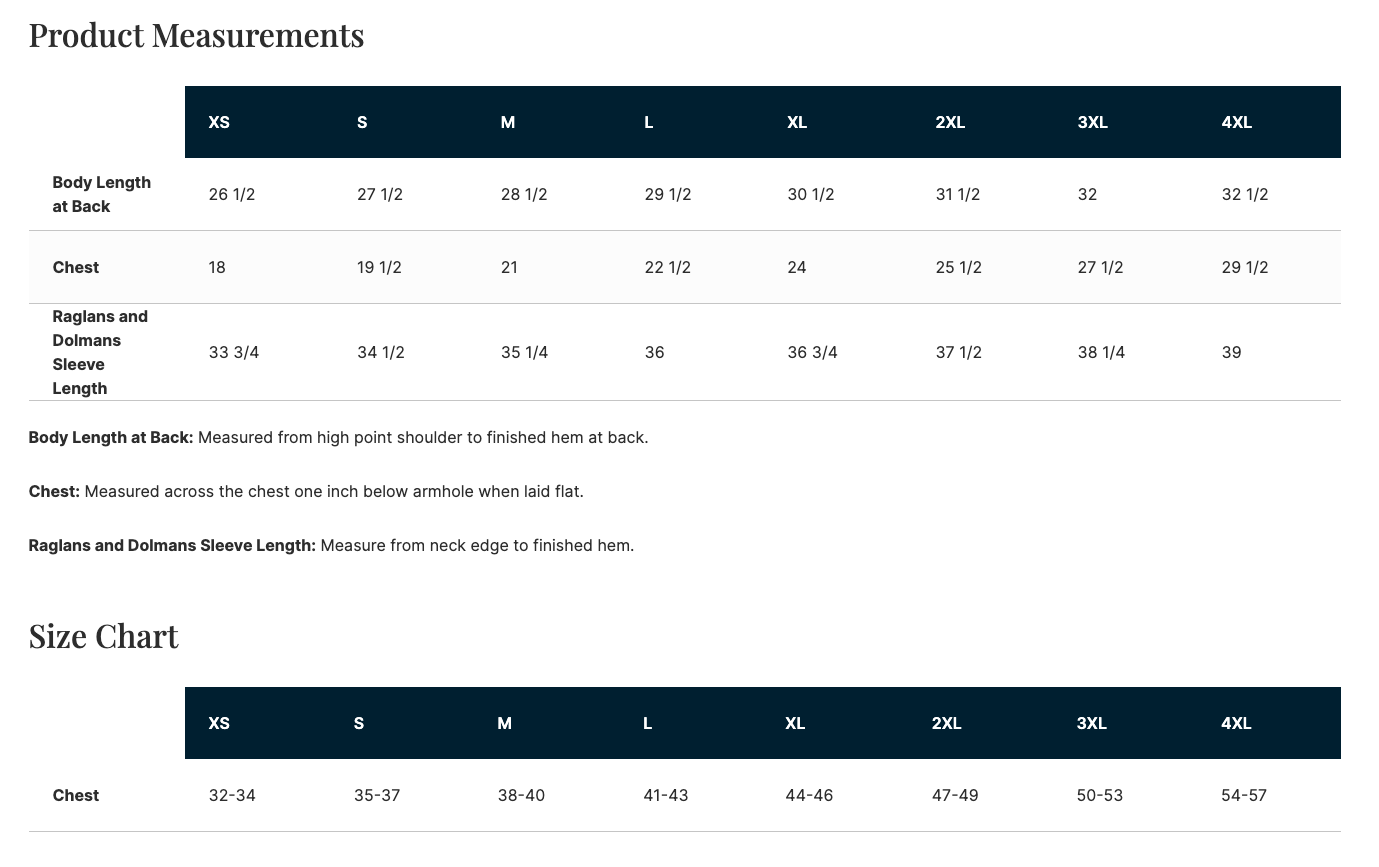Click Body Length at Back row label
1379x867 pixels.
[x=102, y=194]
